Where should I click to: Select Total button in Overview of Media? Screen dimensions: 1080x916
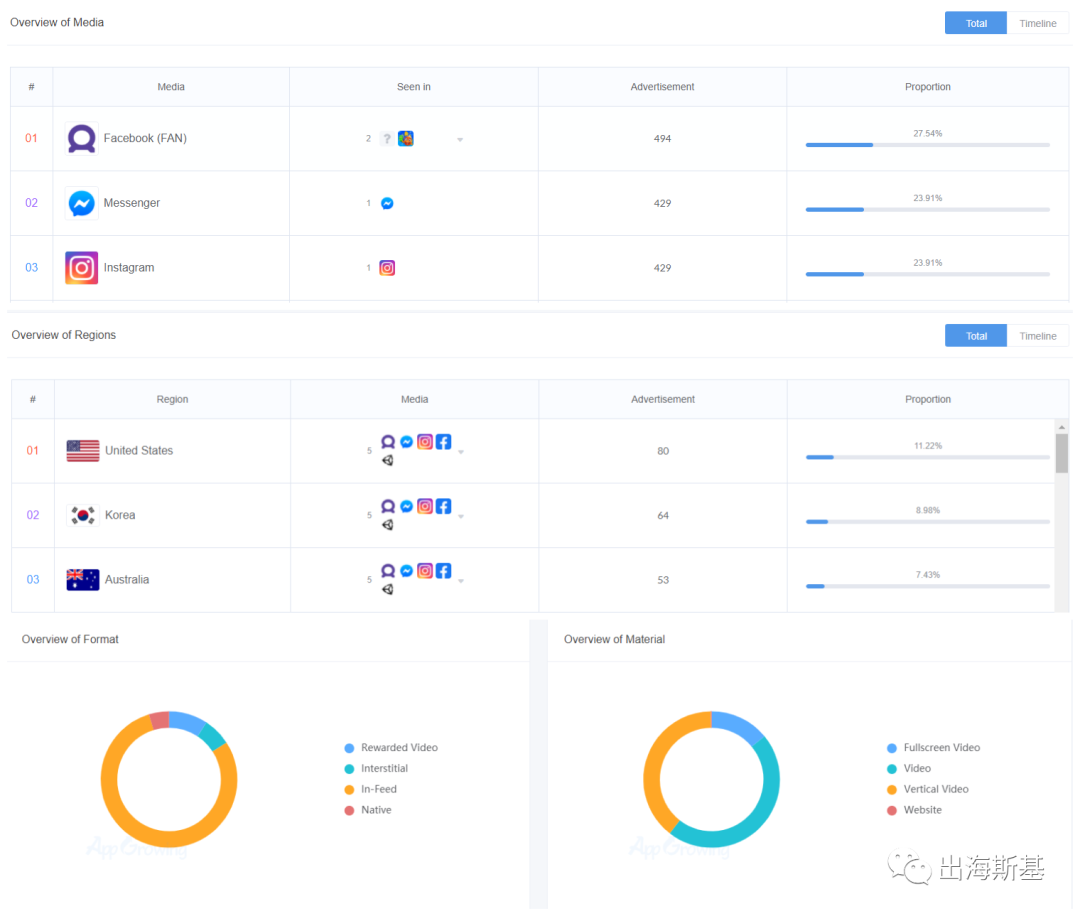click(976, 23)
